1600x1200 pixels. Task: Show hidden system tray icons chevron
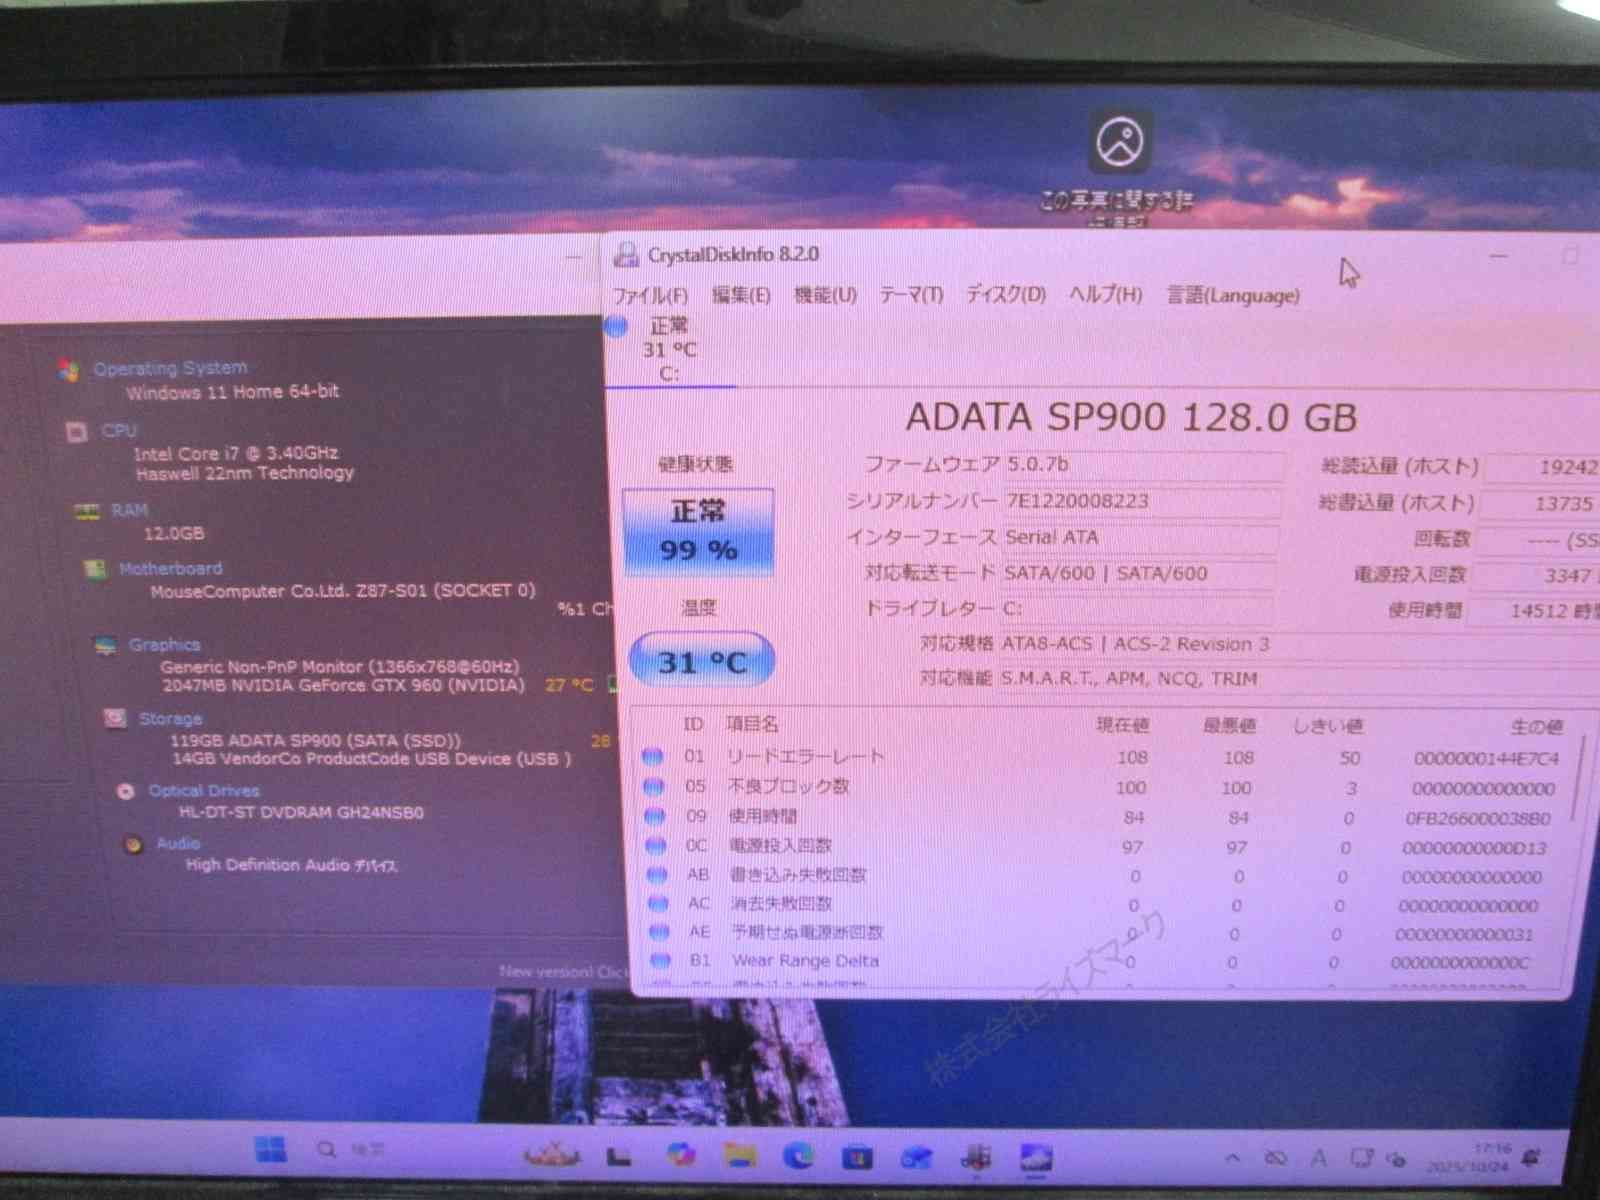(1232, 1158)
